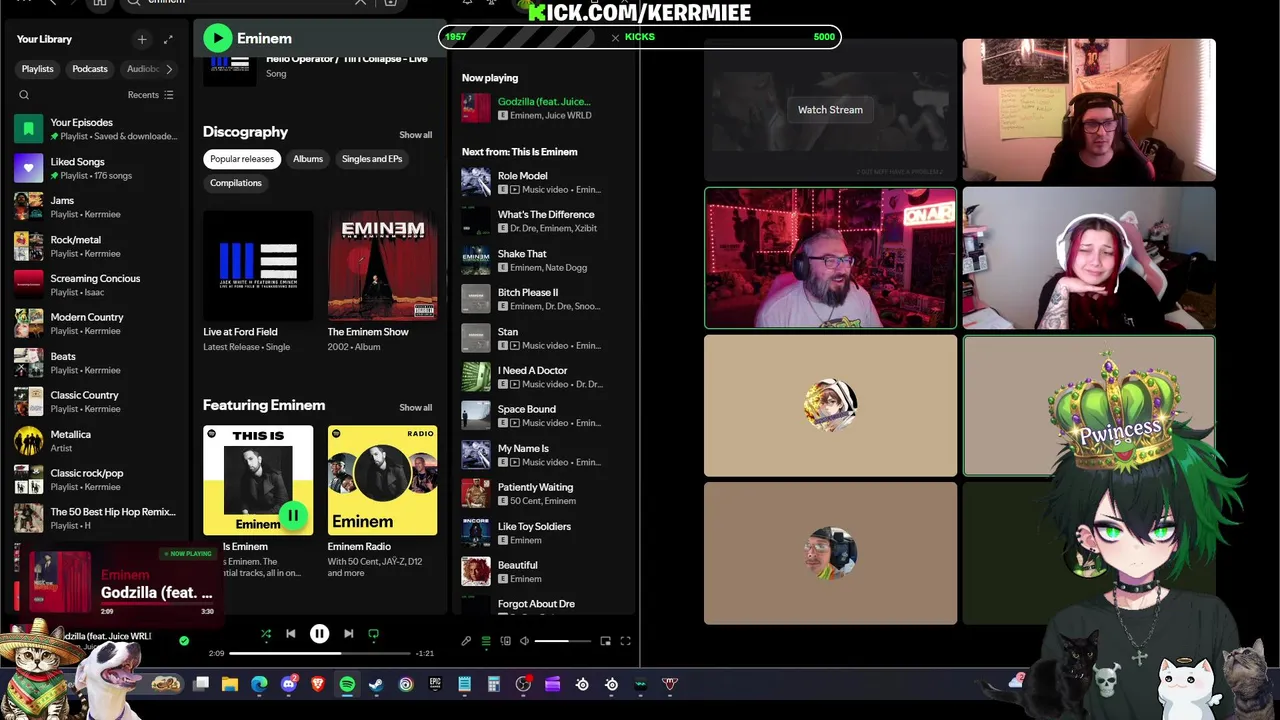
Task: Seek on the song progress bar
Action: 319,653
